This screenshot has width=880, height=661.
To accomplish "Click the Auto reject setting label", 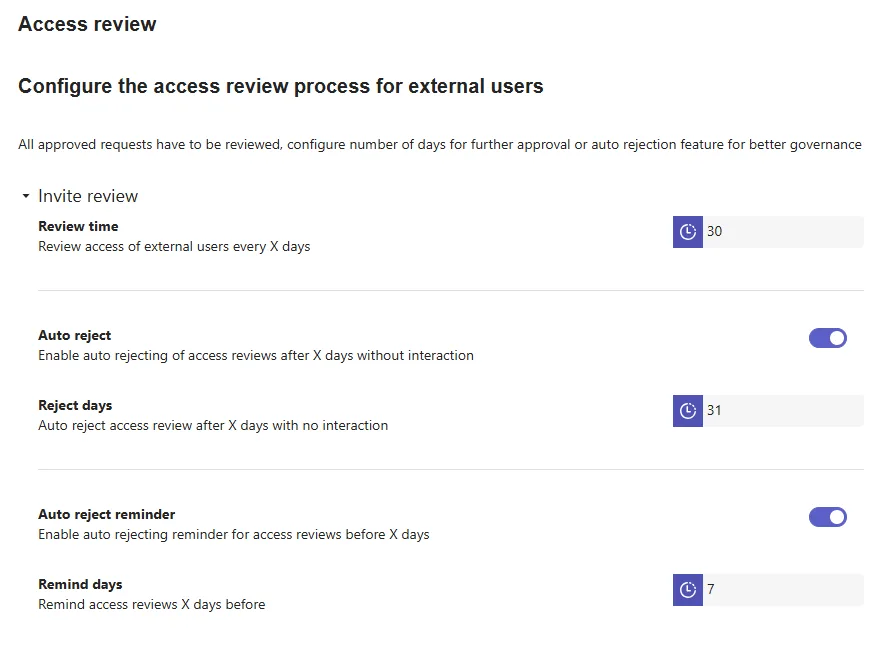I will (x=75, y=335).
